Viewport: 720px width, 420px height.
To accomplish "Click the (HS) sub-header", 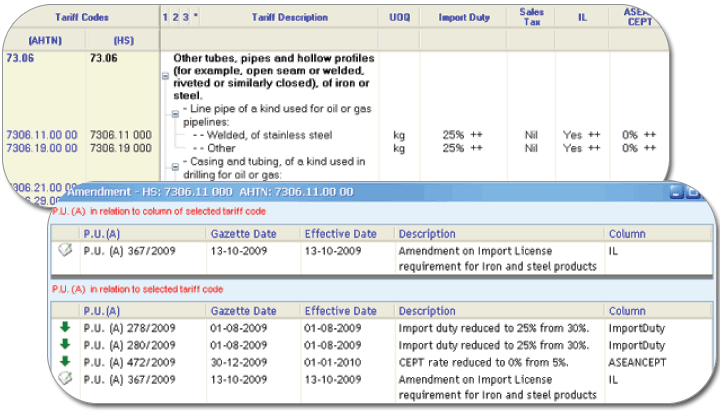I will pyautogui.click(x=124, y=41).
